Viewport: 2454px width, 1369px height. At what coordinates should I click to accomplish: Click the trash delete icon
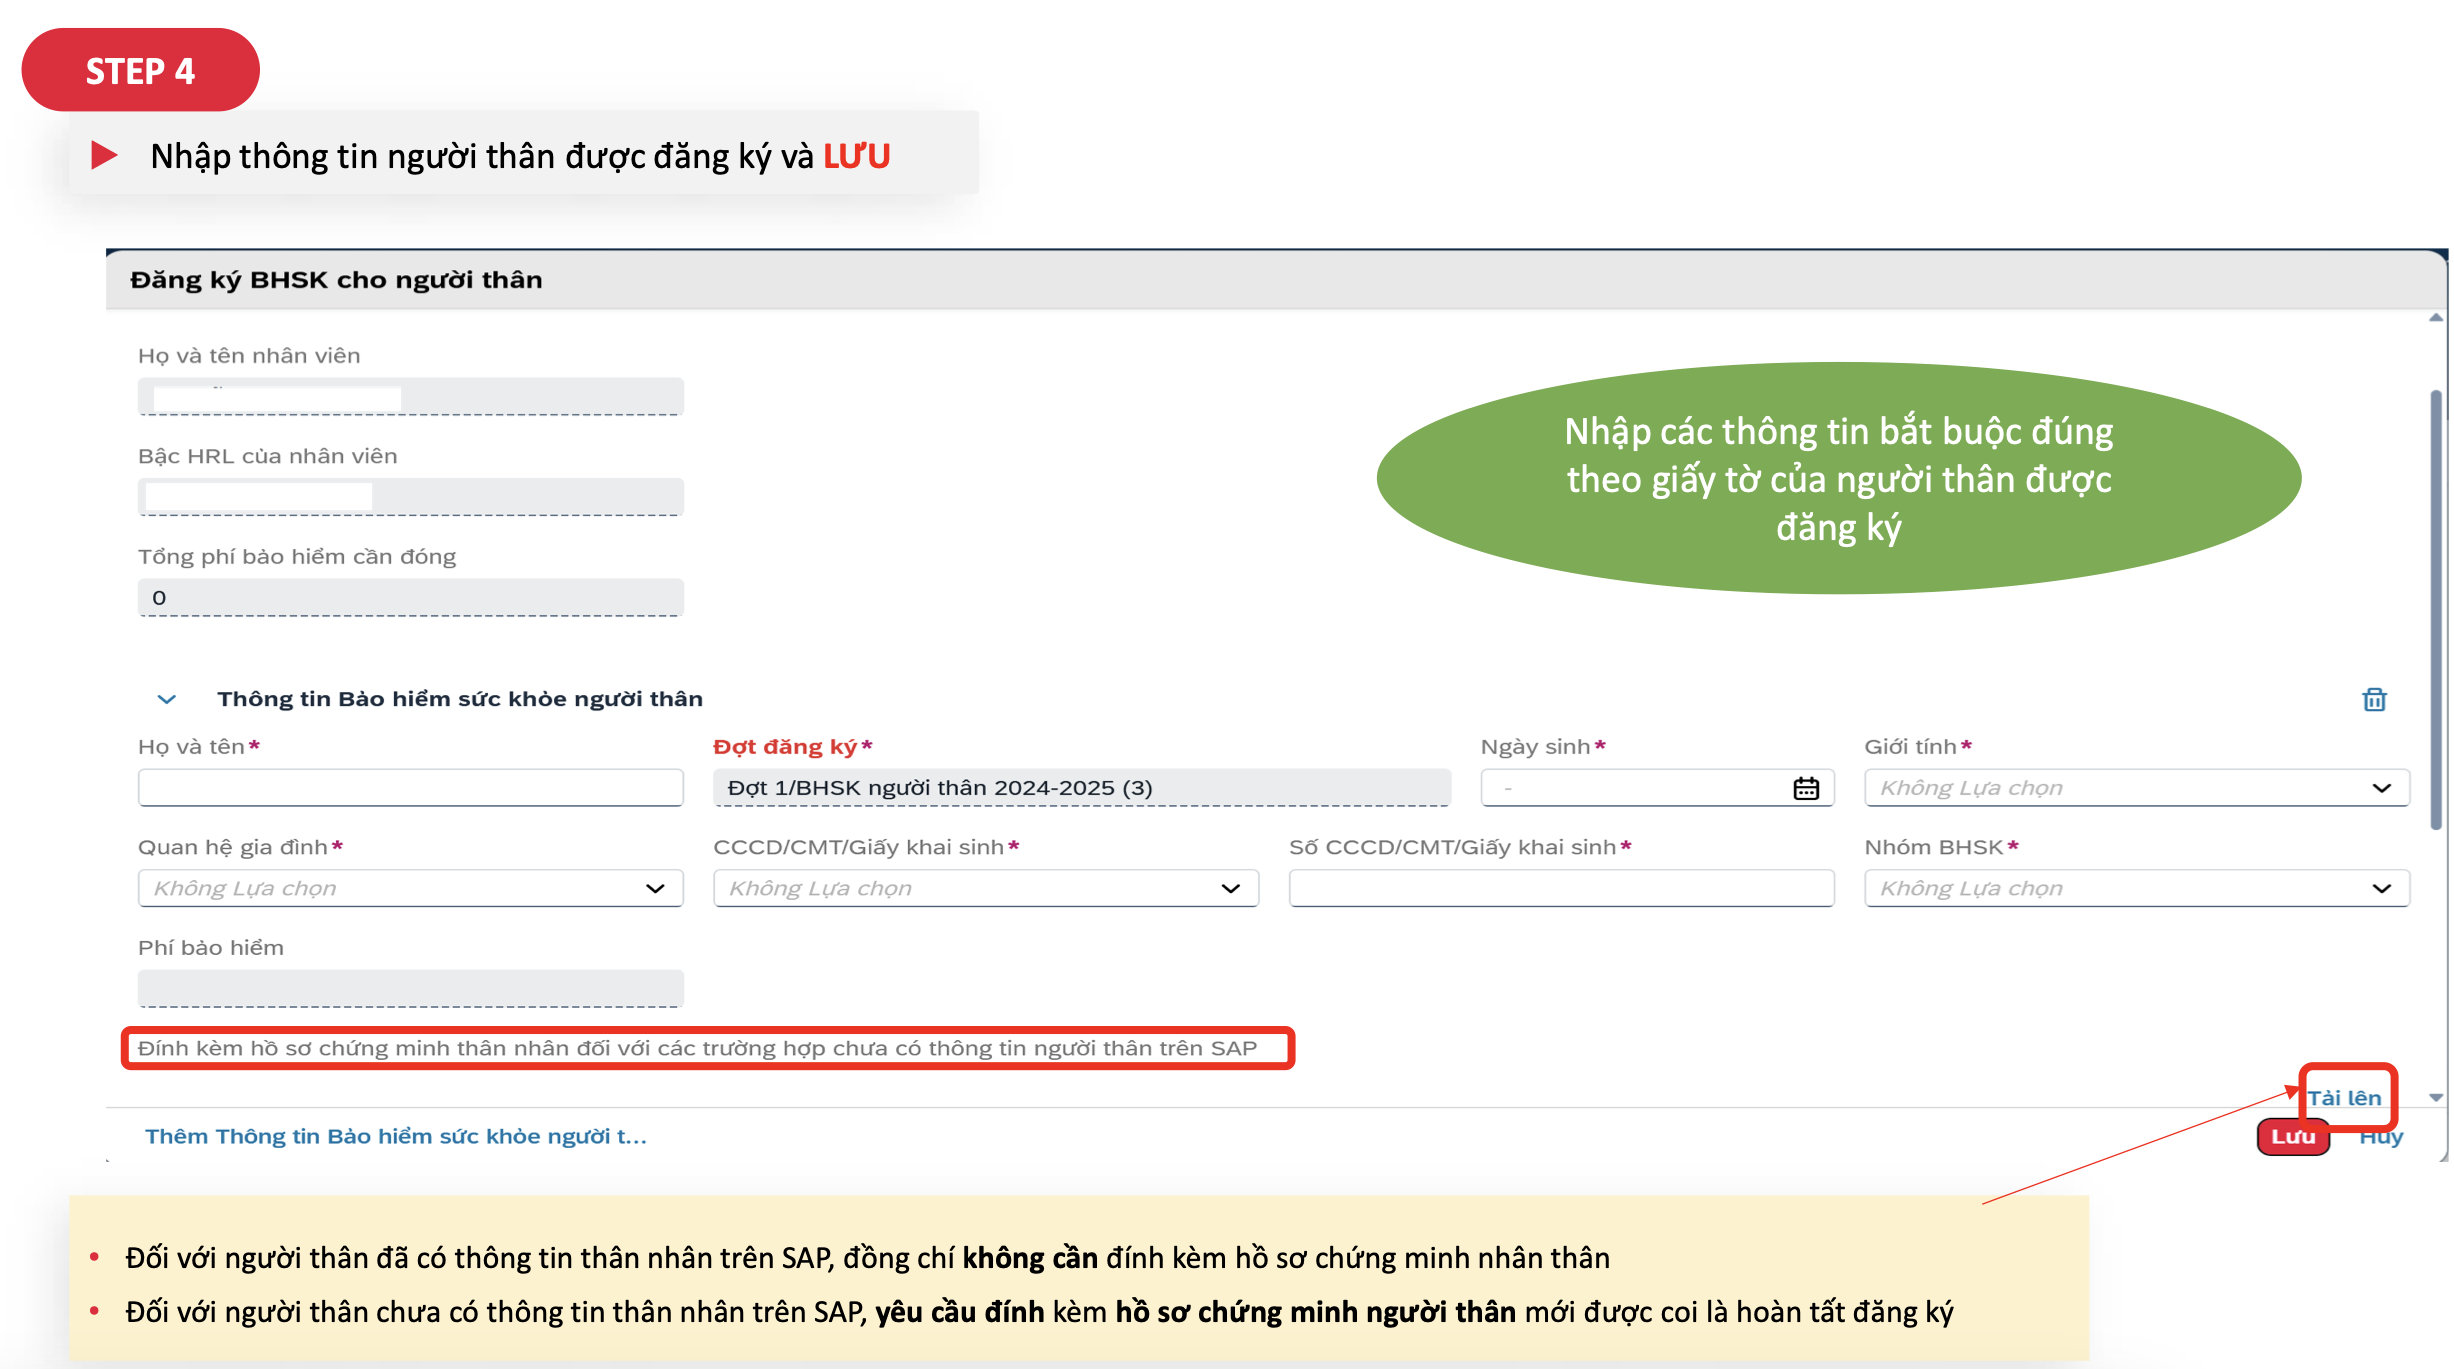[2374, 699]
